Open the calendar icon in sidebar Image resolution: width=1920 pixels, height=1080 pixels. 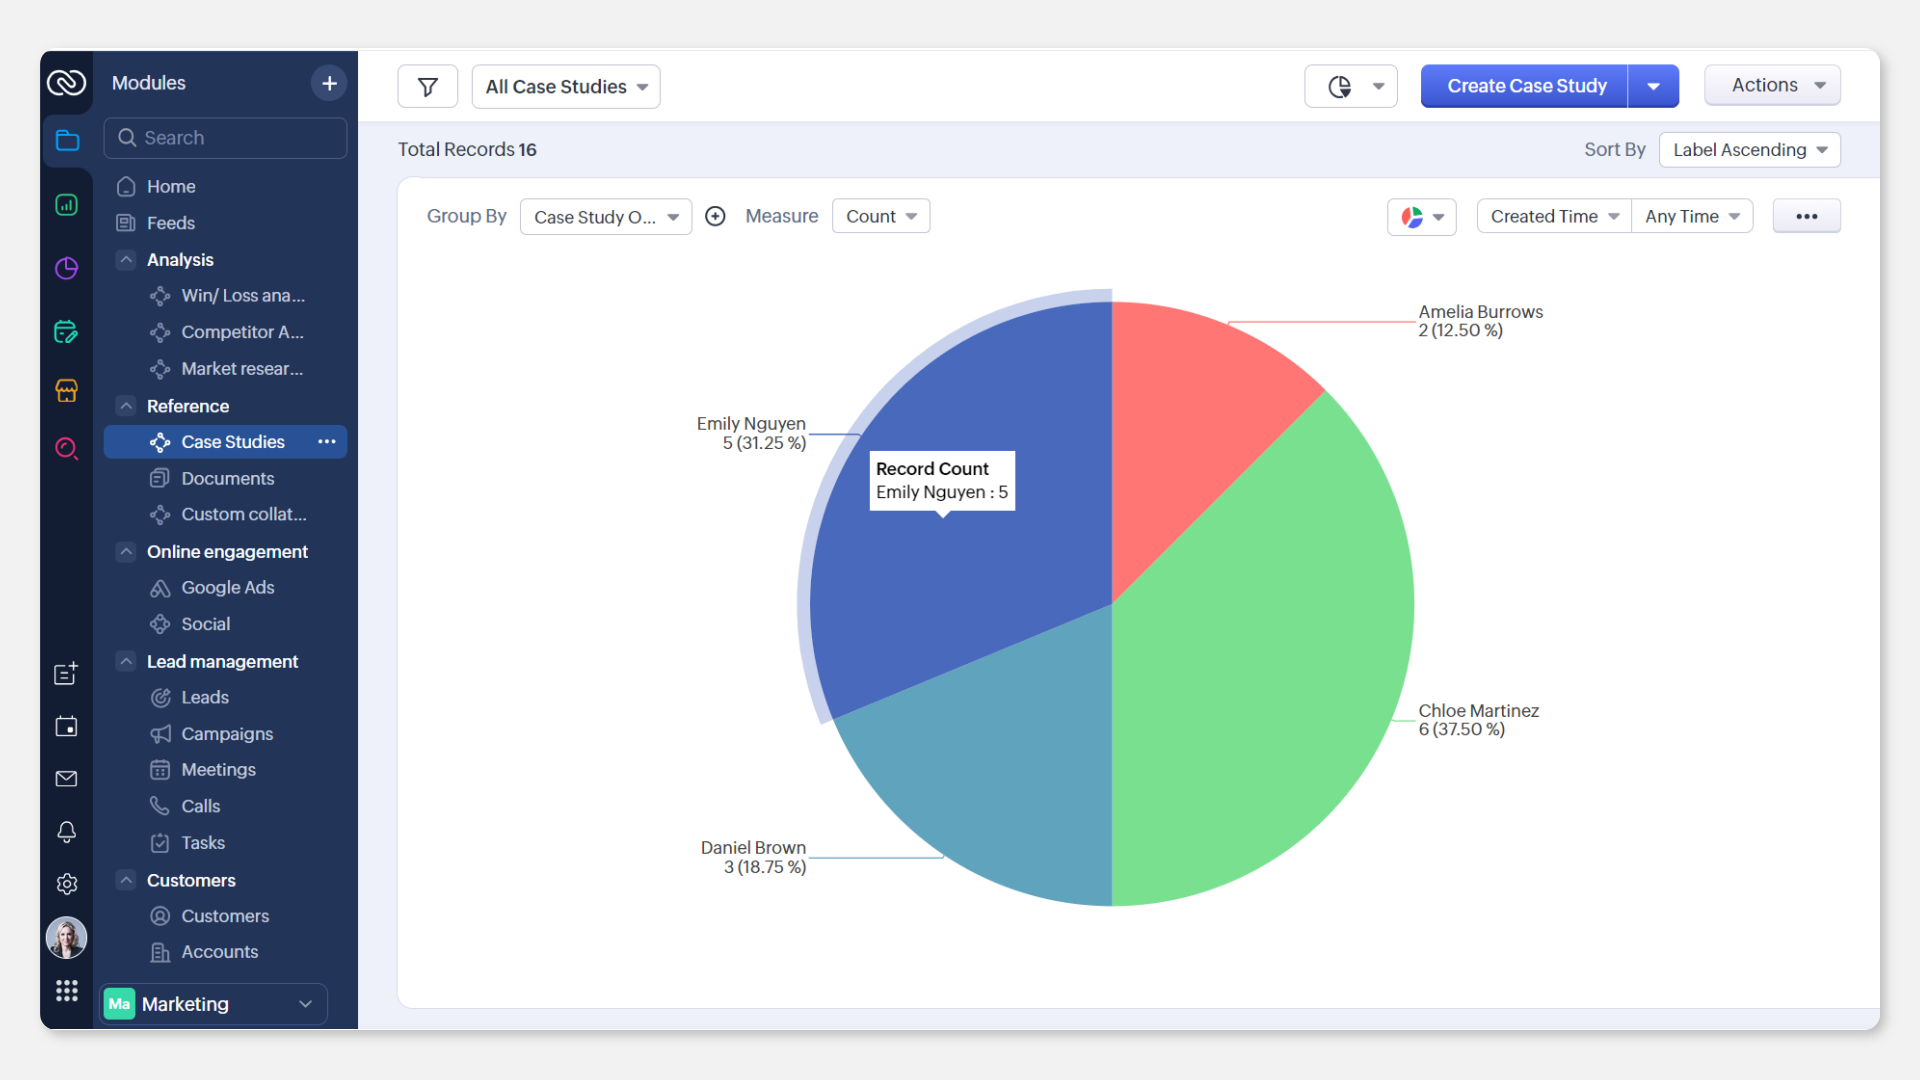point(66,727)
